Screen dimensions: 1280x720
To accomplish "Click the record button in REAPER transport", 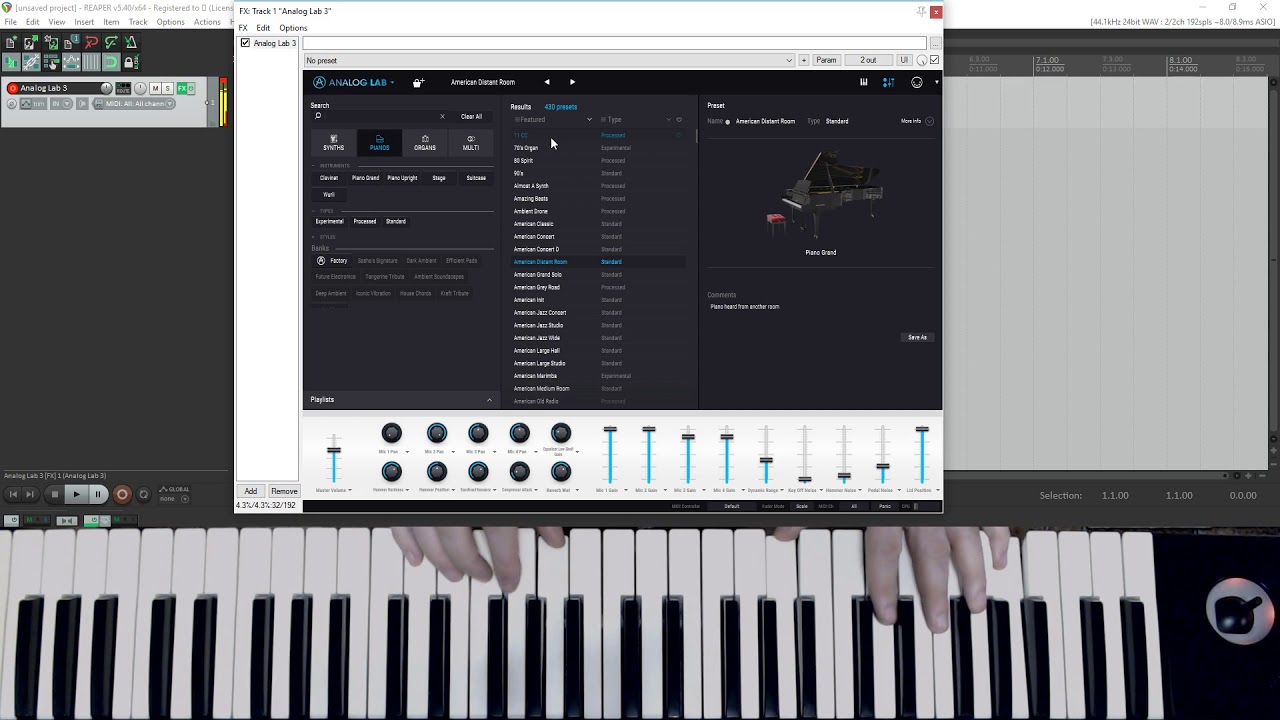I will click(122, 494).
